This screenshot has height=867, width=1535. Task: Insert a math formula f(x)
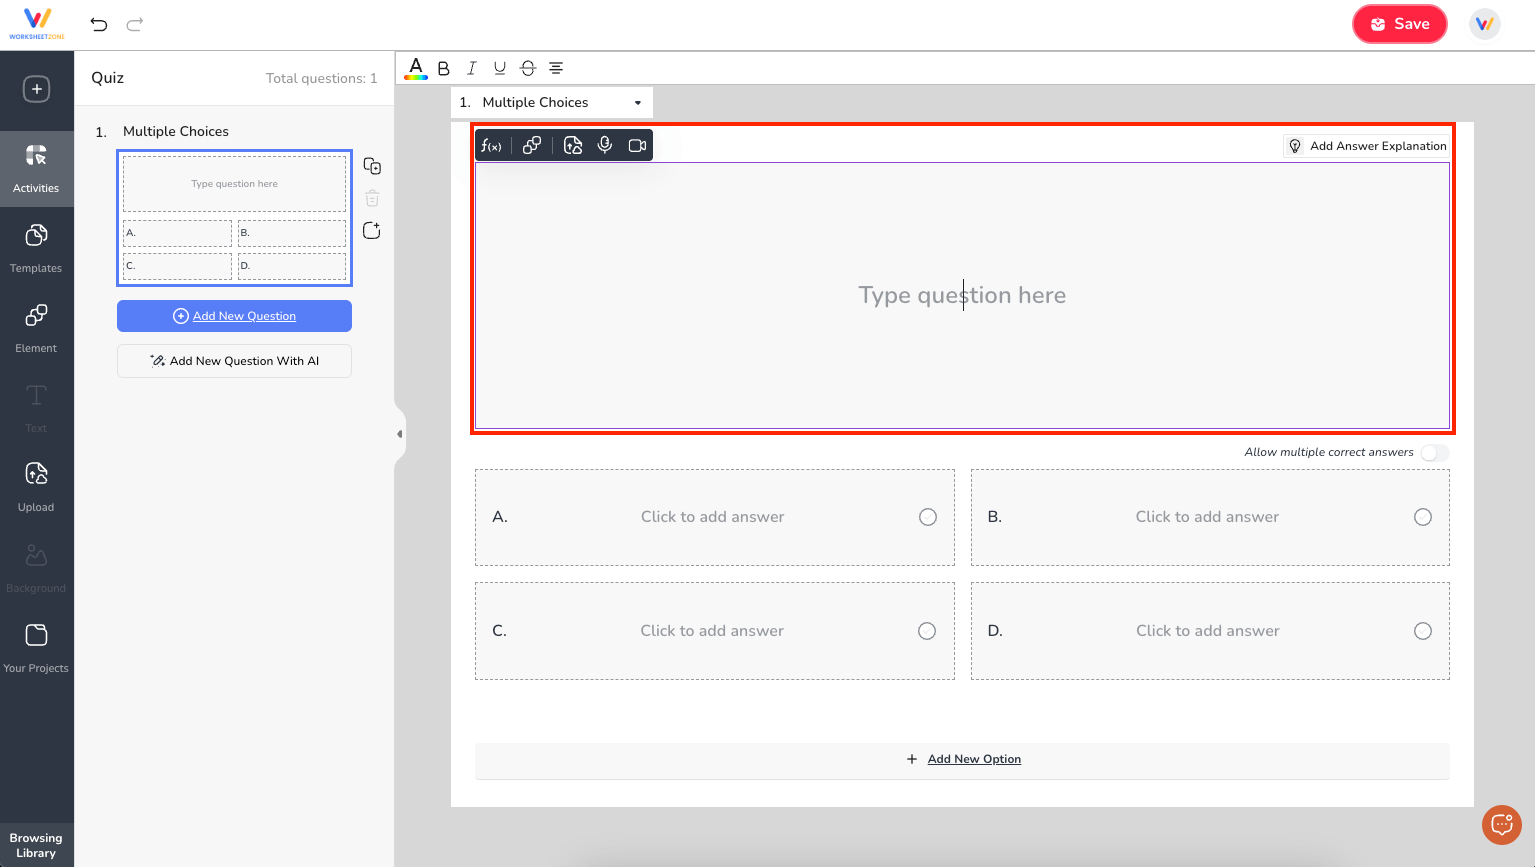point(491,146)
